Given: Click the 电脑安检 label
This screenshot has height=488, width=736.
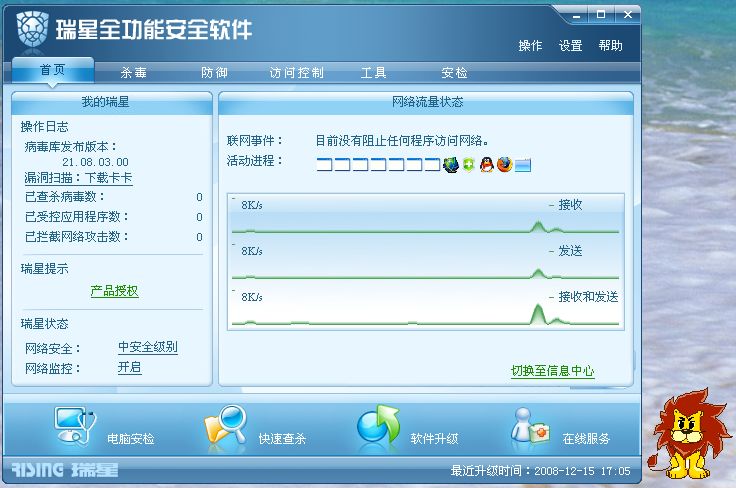Looking at the screenshot, I should [130, 439].
